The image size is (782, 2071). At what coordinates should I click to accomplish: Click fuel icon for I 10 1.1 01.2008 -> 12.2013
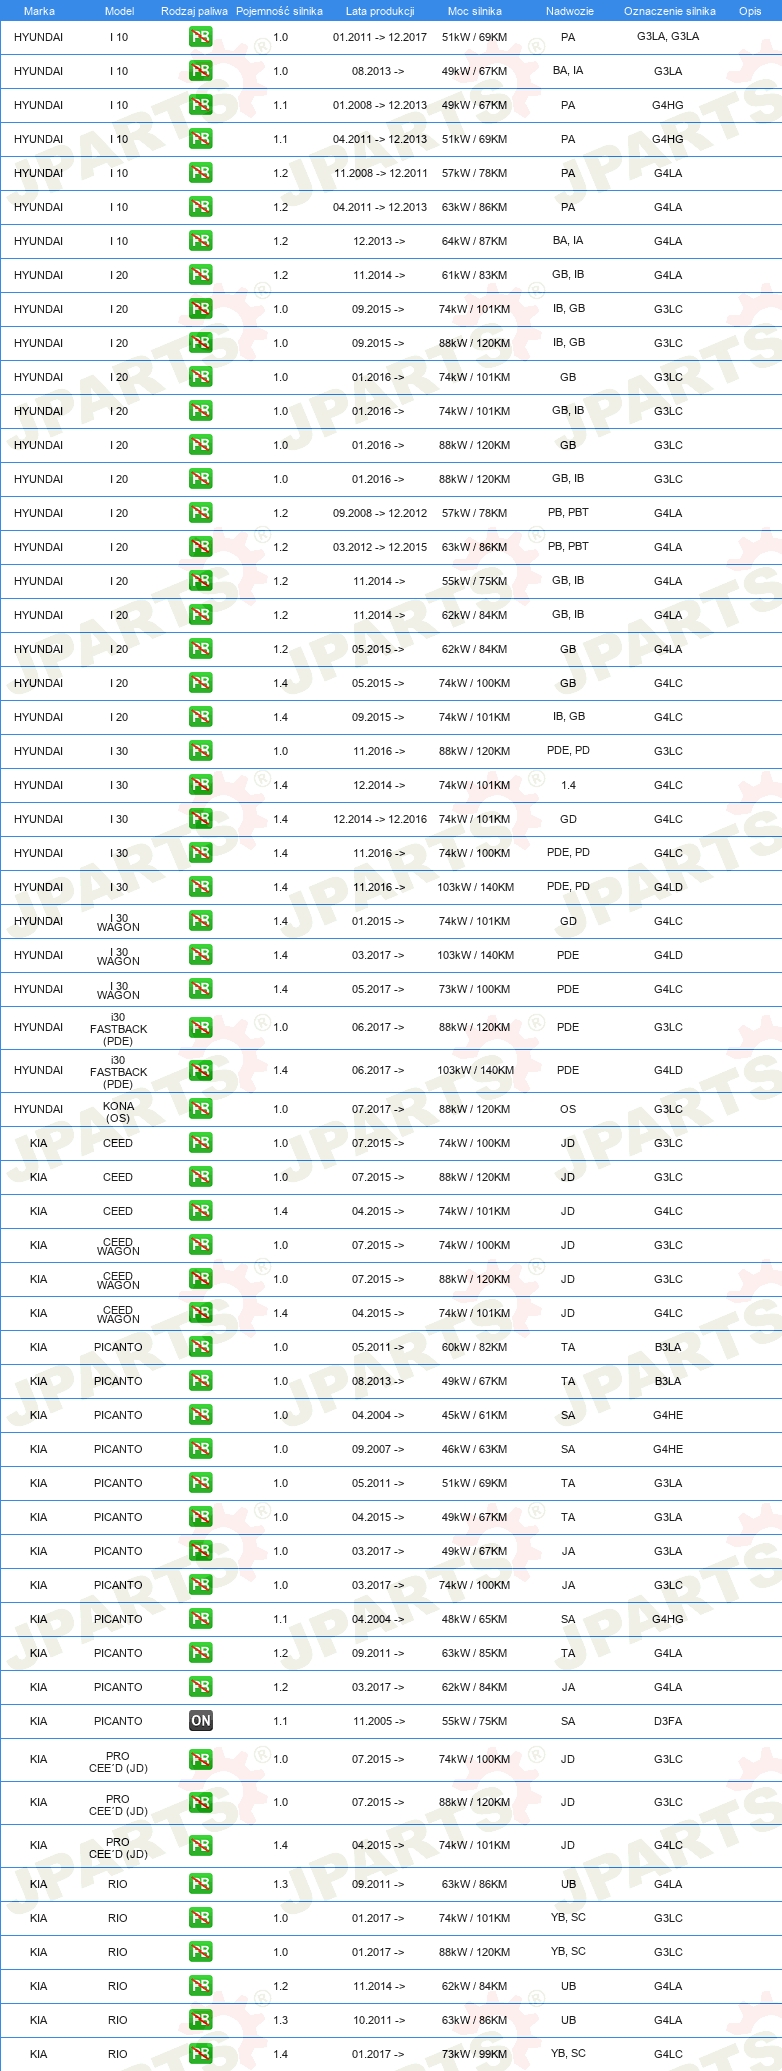pyautogui.click(x=201, y=105)
